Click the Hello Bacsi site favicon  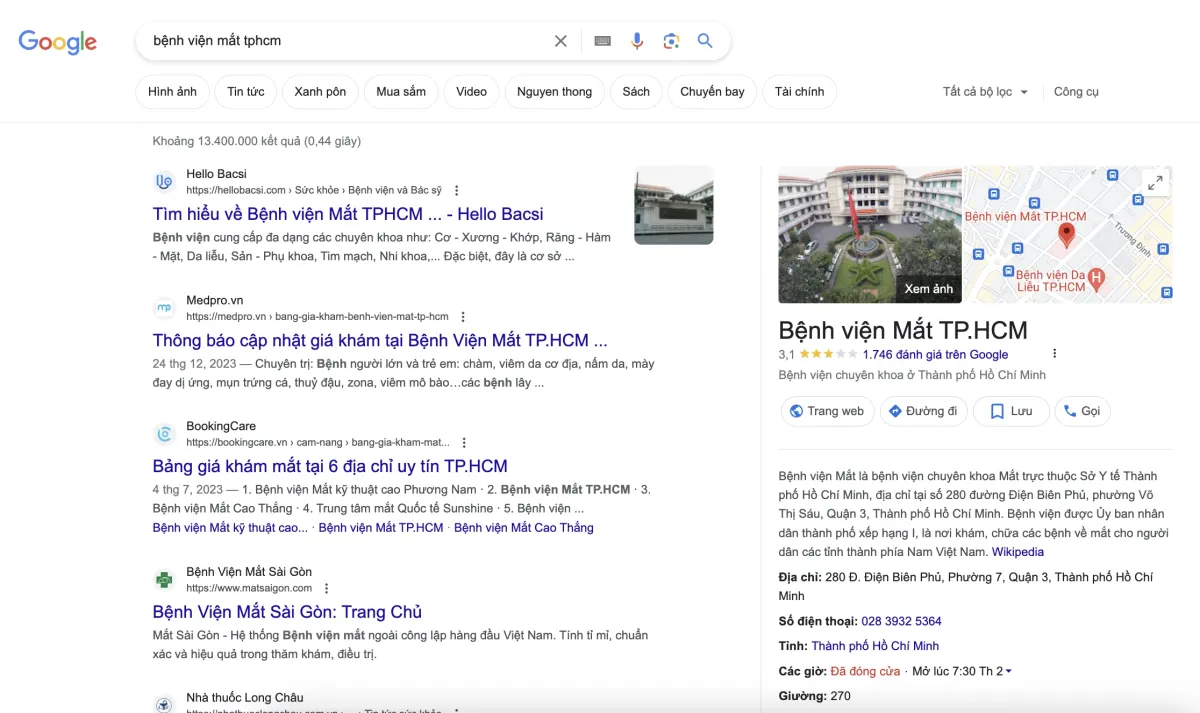click(x=164, y=181)
